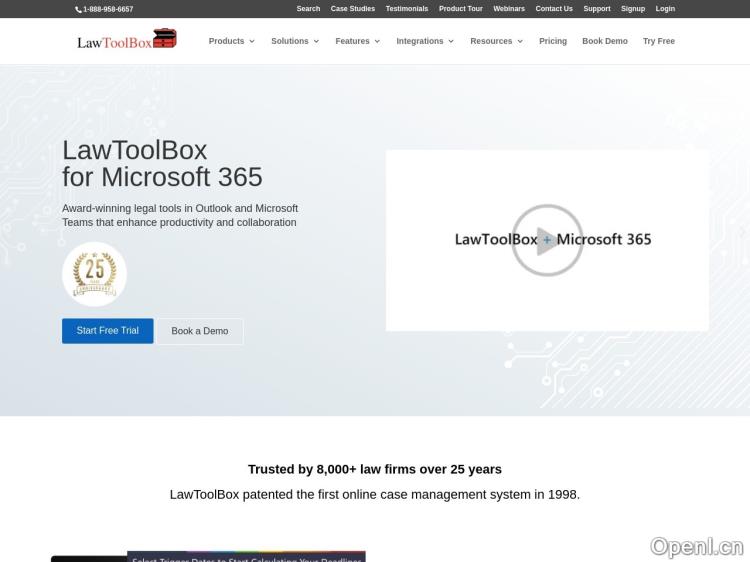
Task: Click the LawToolBox for Microsoft 365 heading
Action: click(162, 164)
